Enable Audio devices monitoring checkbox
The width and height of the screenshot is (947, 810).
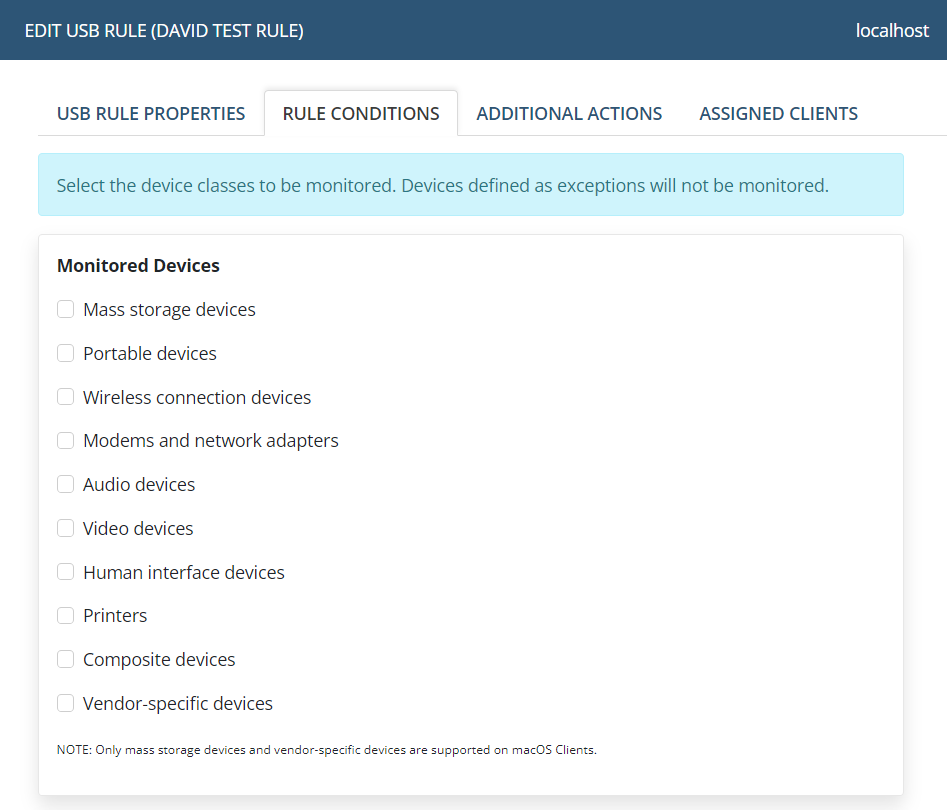coord(66,484)
